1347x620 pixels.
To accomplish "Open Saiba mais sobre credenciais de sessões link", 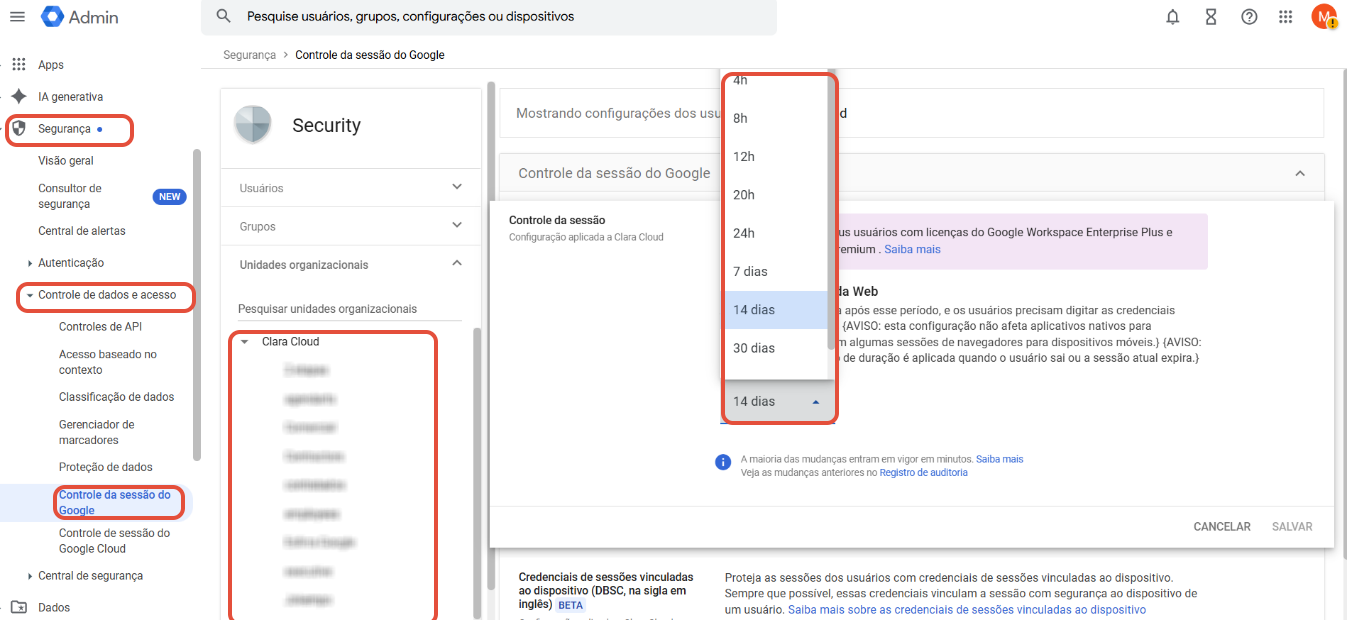I will (x=967, y=609).
